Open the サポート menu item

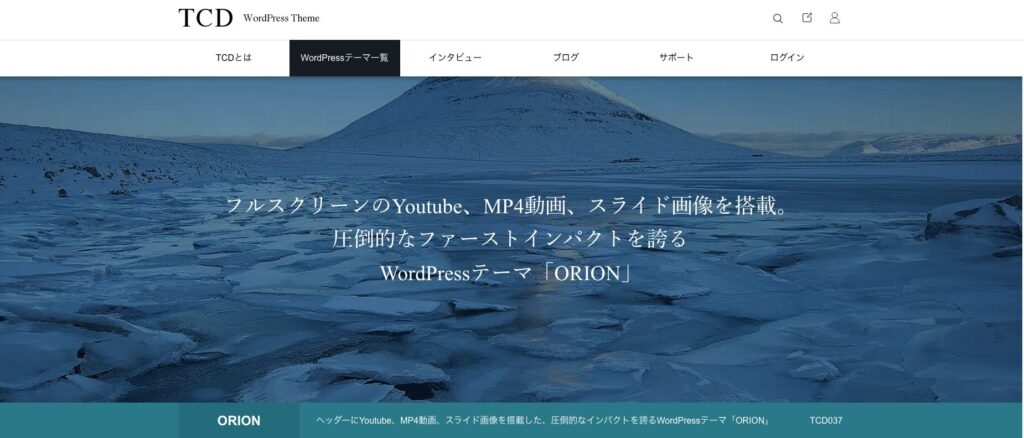pos(676,57)
